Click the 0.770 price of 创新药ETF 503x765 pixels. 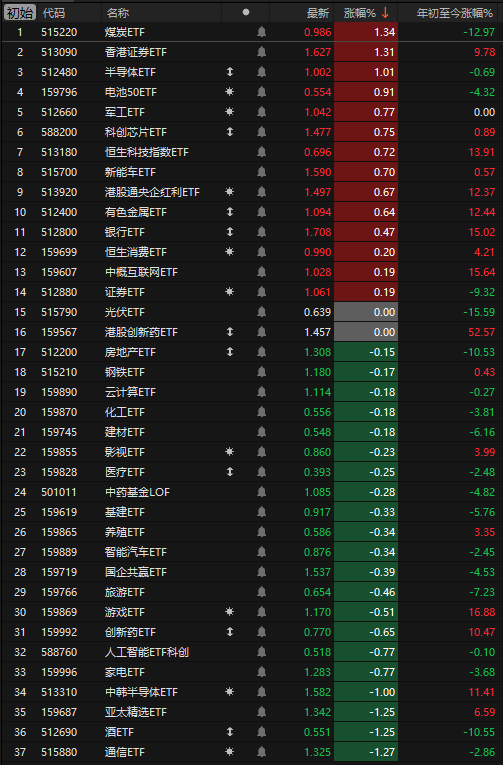click(318, 632)
